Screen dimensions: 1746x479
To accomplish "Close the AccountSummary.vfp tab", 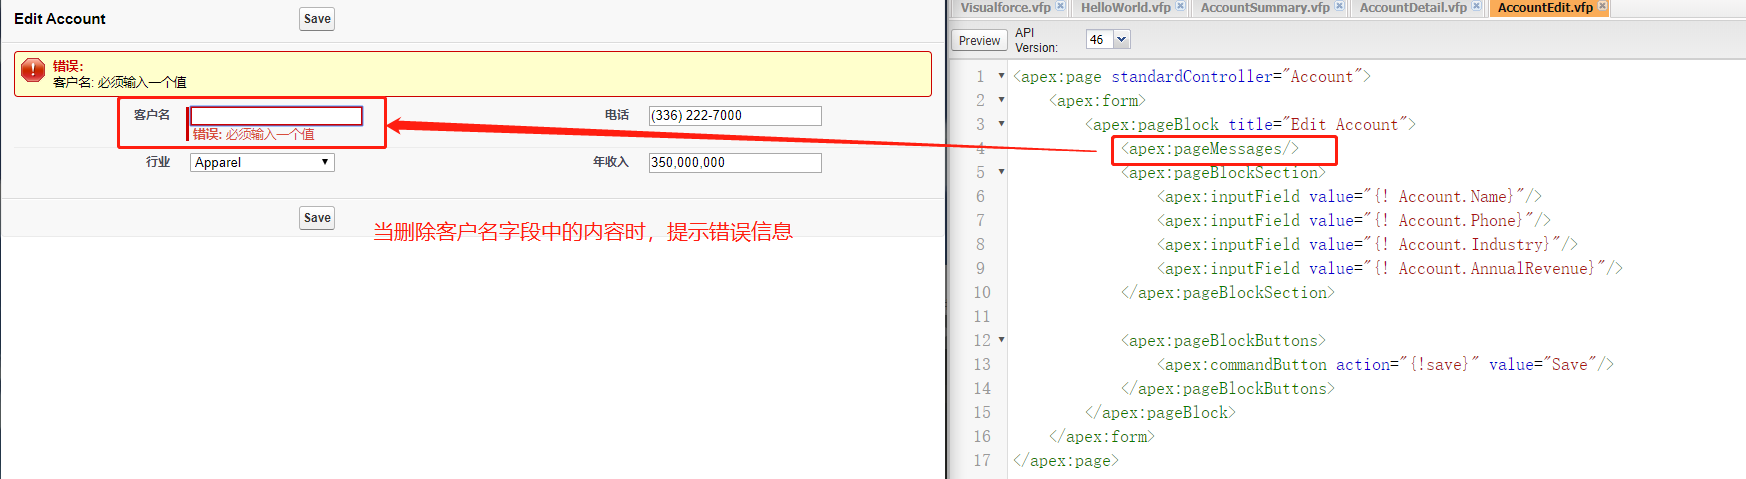I will (1339, 6).
